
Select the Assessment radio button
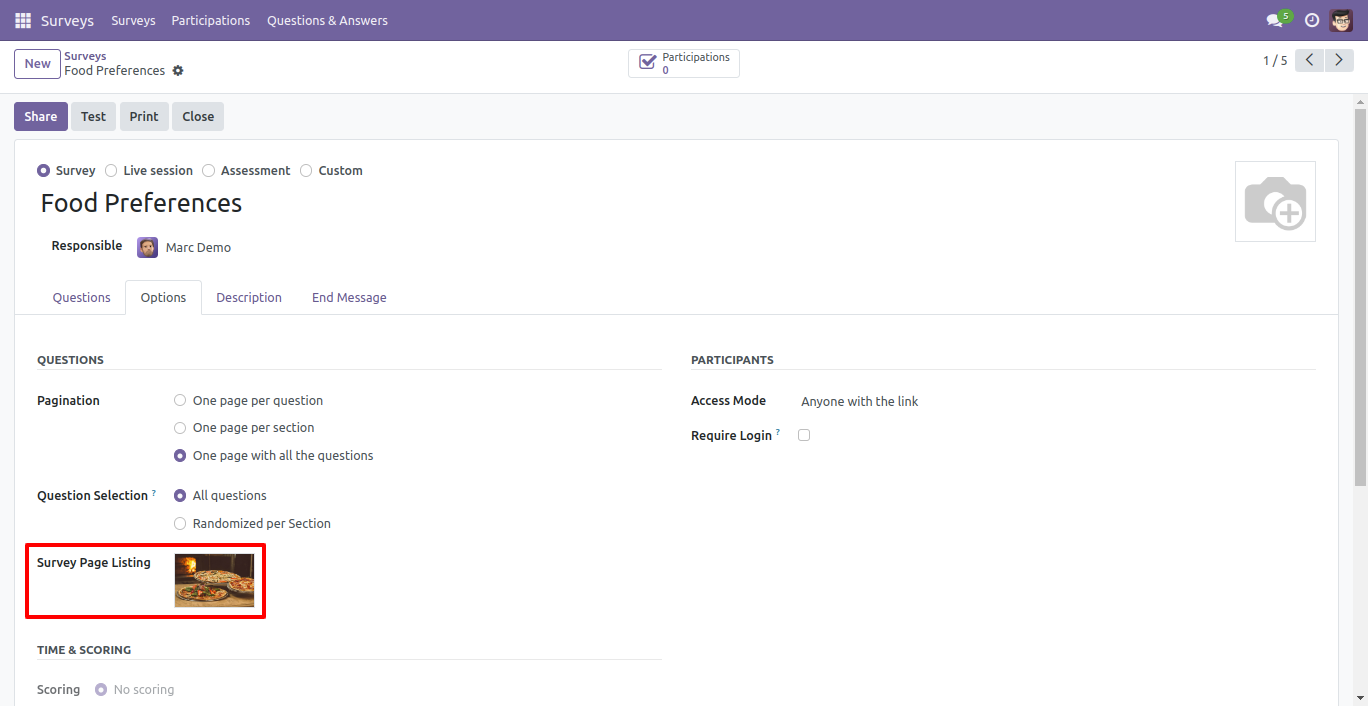(x=208, y=171)
